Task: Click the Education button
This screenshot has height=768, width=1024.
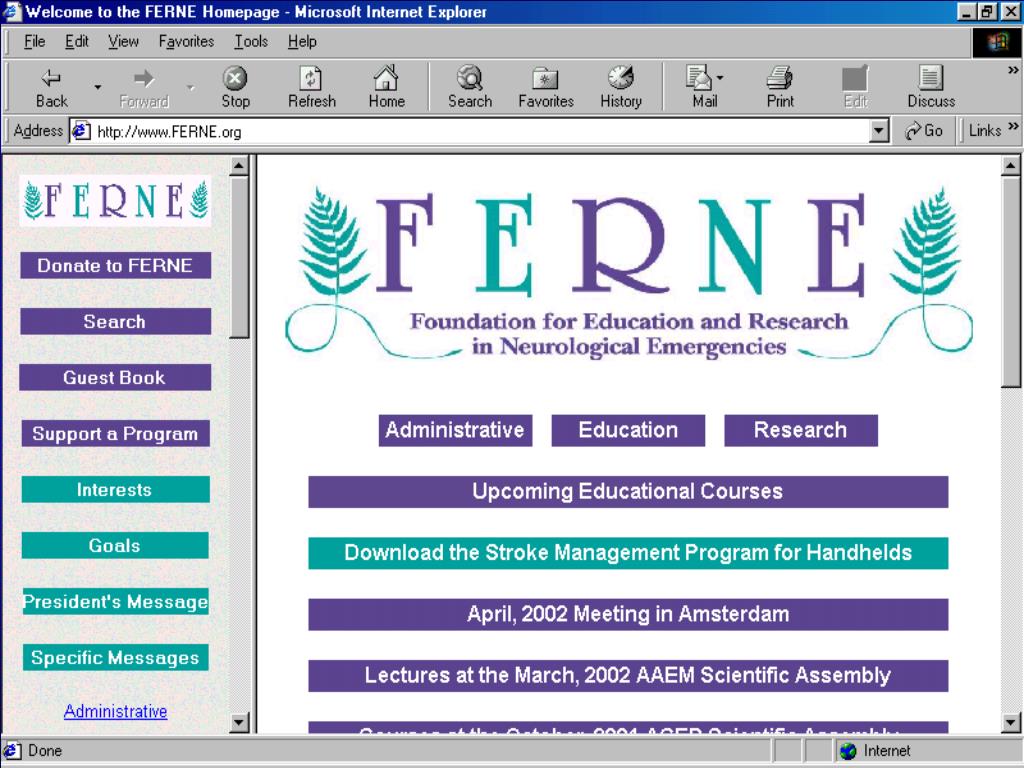Action: (628, 430)
